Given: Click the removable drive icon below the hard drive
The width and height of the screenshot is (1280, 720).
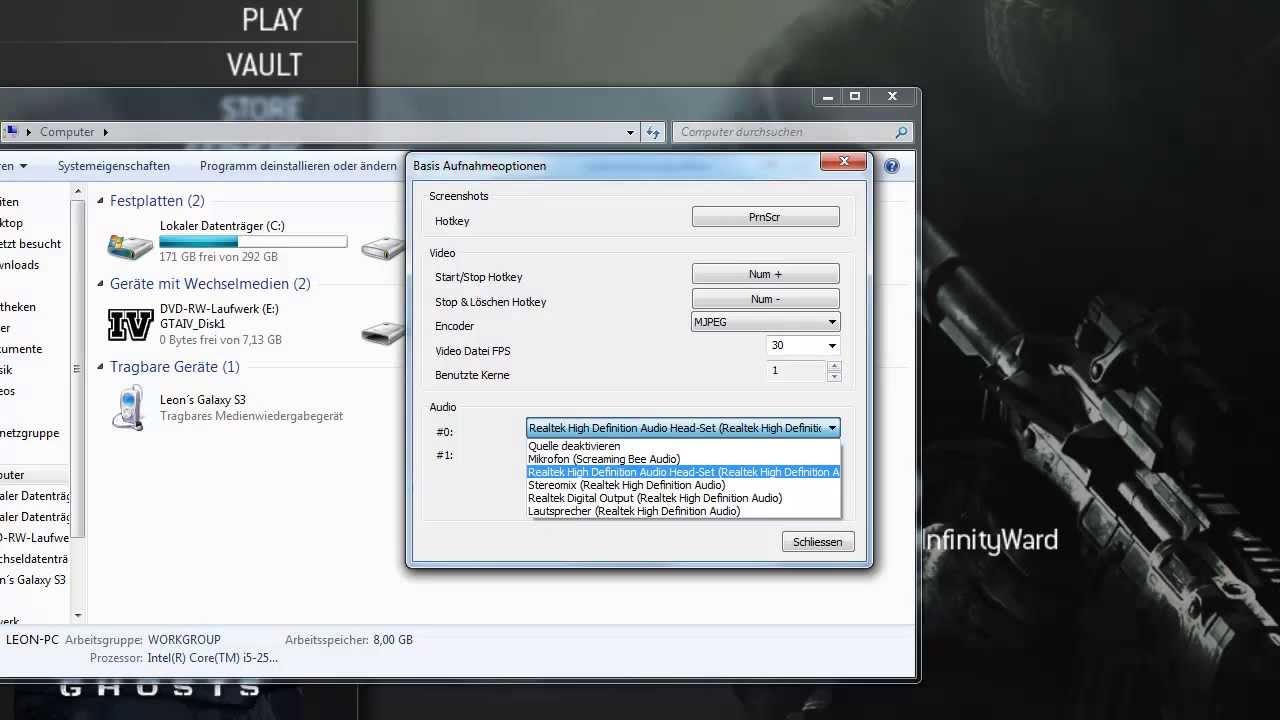Looking at the screenshot, I should click(383, 331).
